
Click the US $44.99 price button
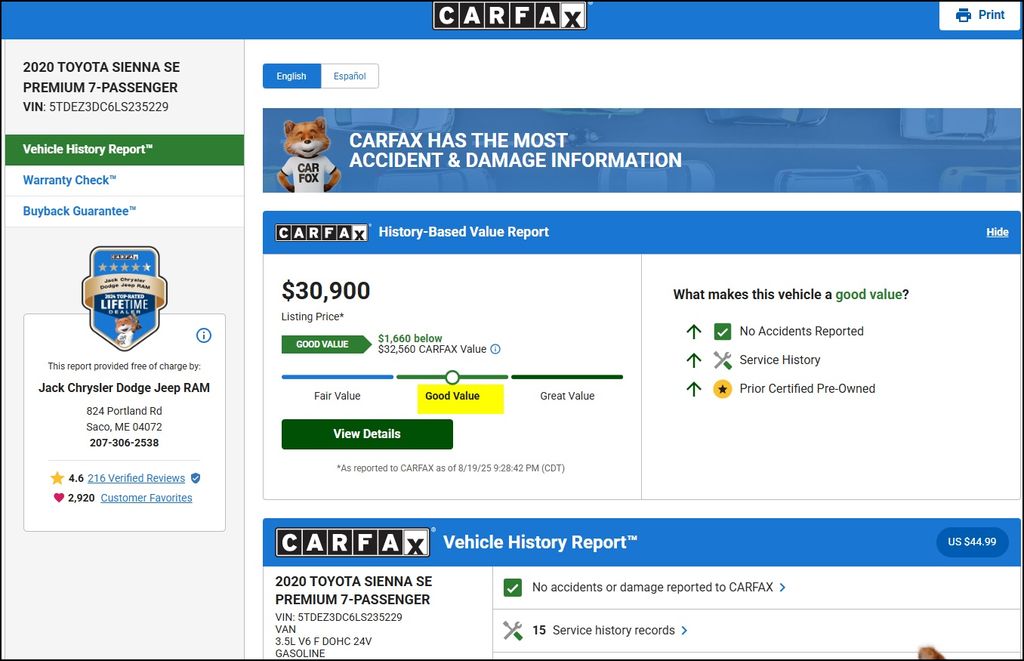972,542
